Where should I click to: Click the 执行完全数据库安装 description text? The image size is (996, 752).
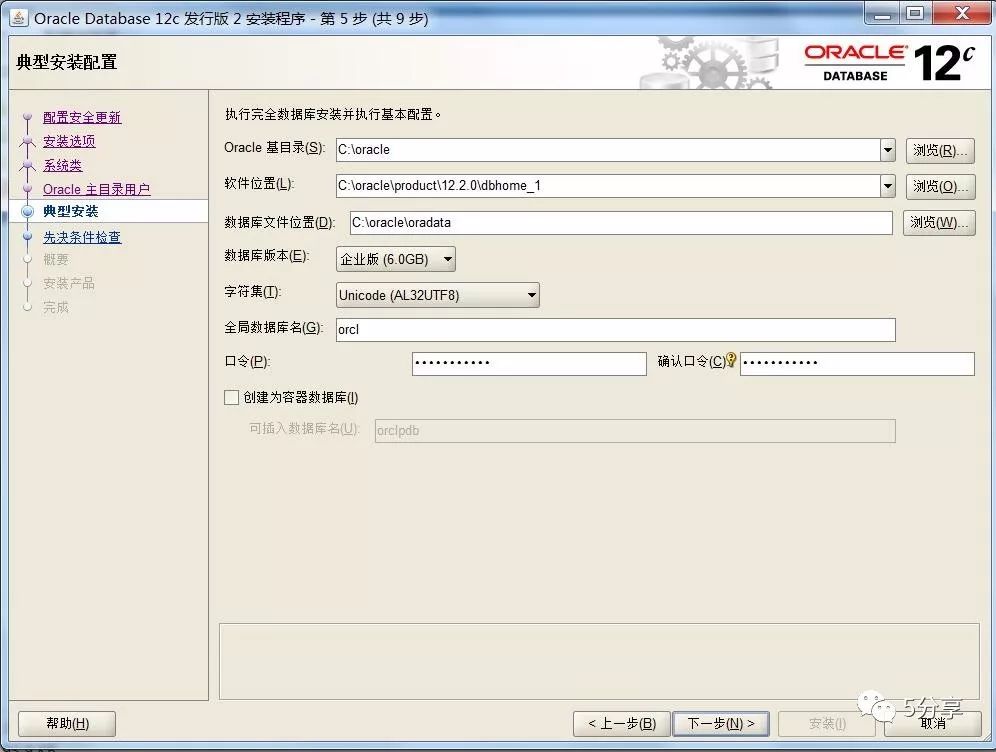point(333,114)
